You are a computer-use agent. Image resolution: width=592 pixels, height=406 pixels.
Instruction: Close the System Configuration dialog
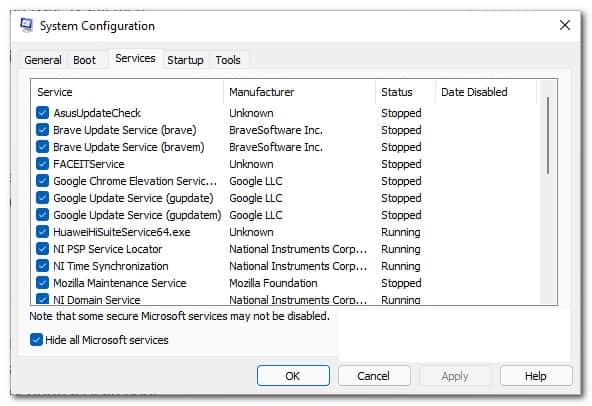tap(564, 25)
